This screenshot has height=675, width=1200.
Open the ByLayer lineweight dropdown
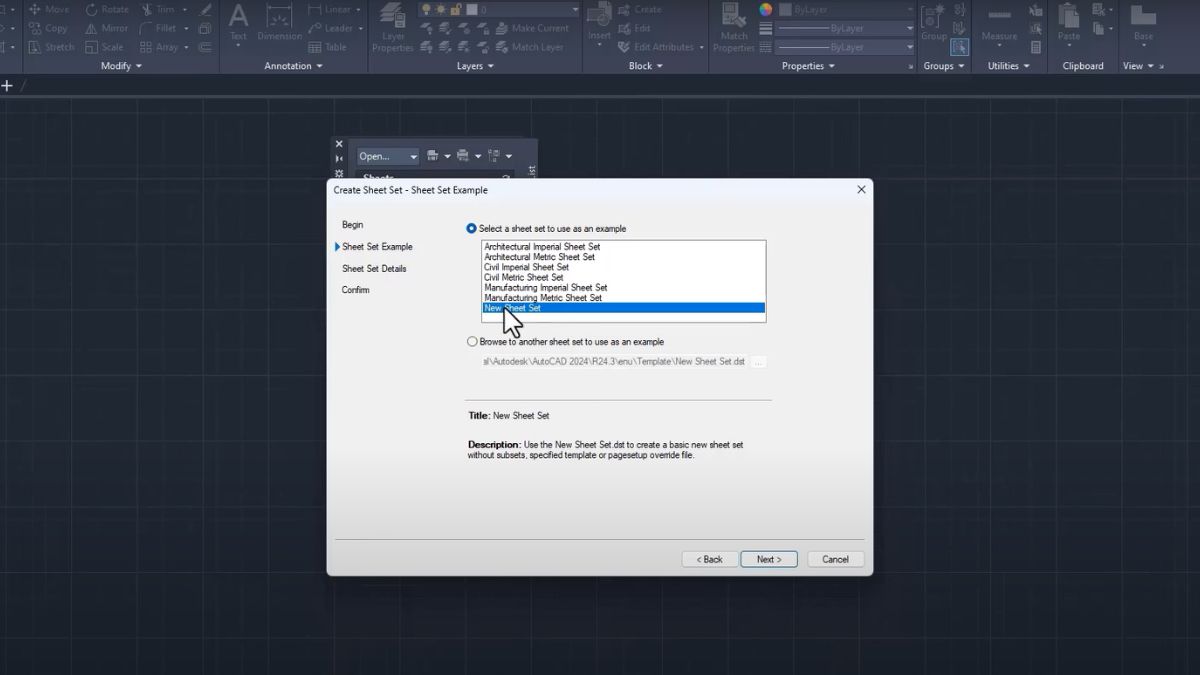point(845,28)
